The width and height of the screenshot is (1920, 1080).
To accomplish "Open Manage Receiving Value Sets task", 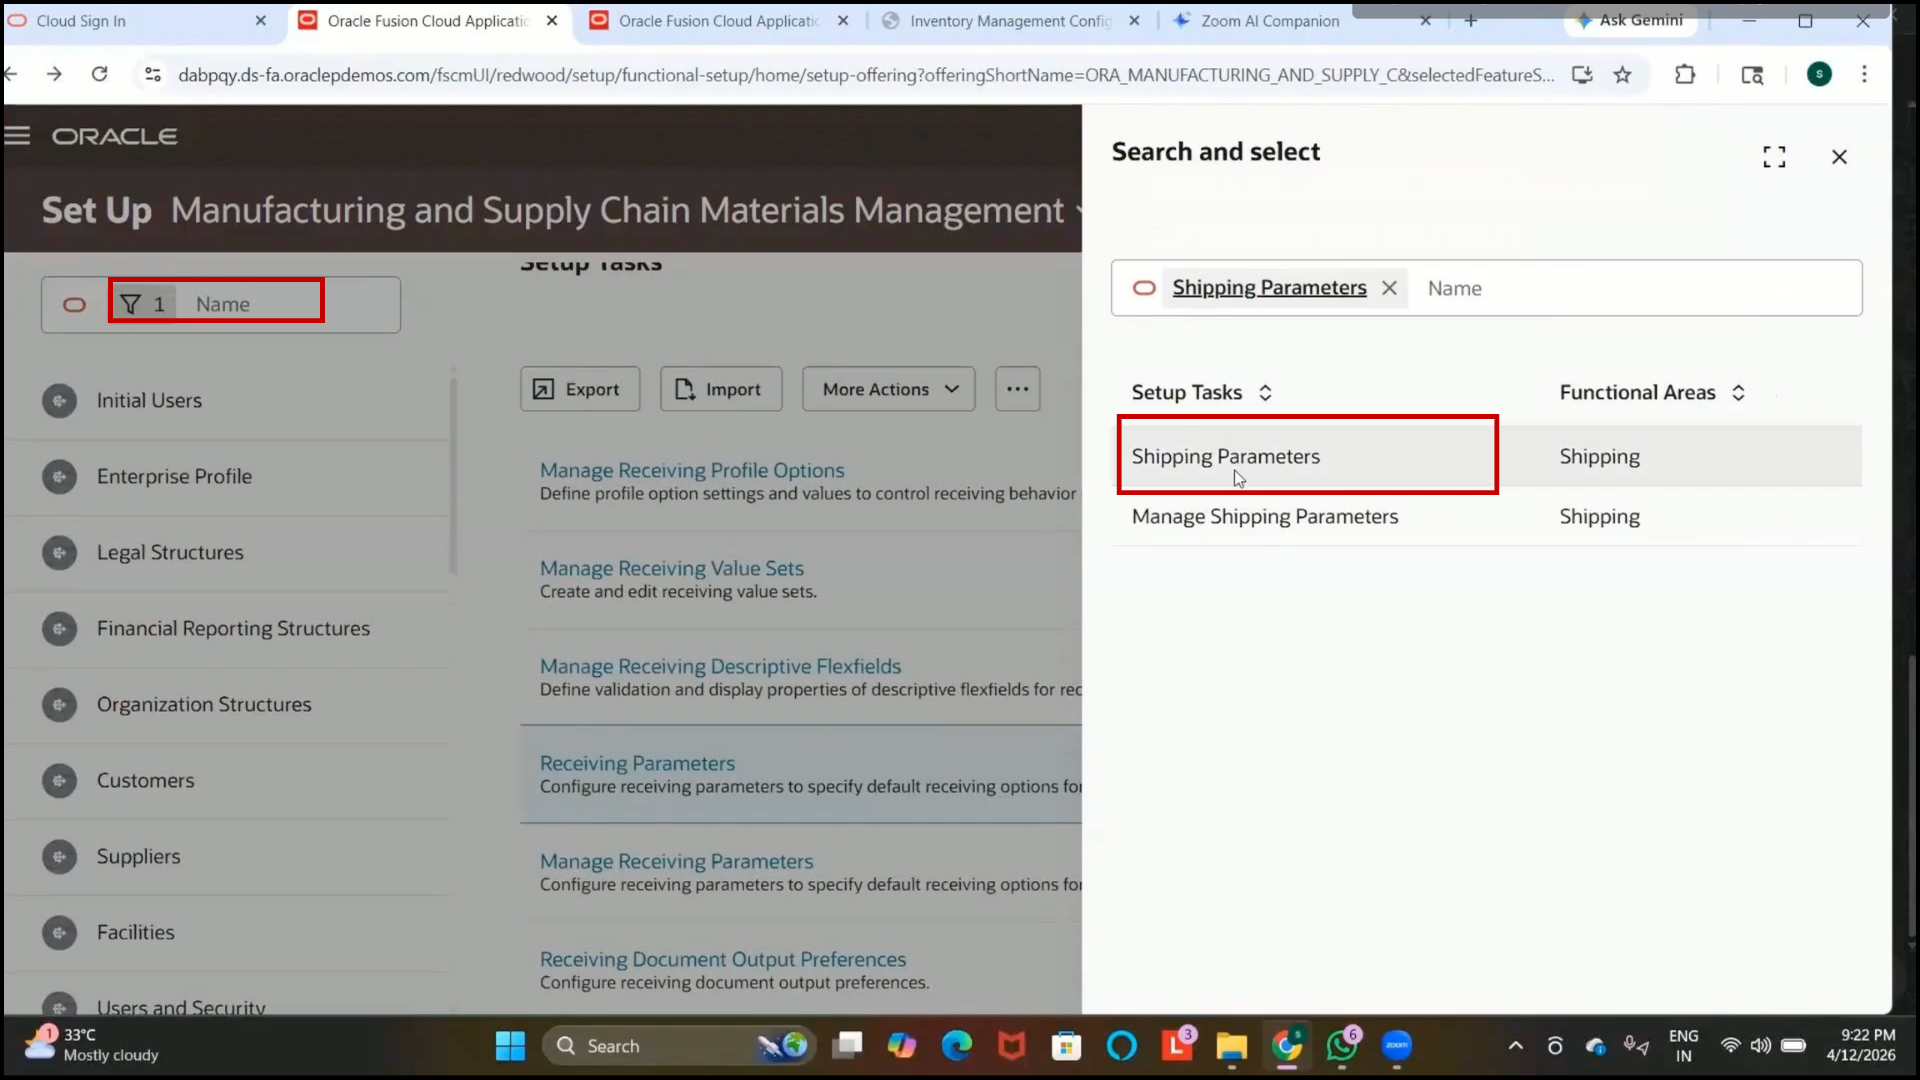I will [x=672, y=568].
